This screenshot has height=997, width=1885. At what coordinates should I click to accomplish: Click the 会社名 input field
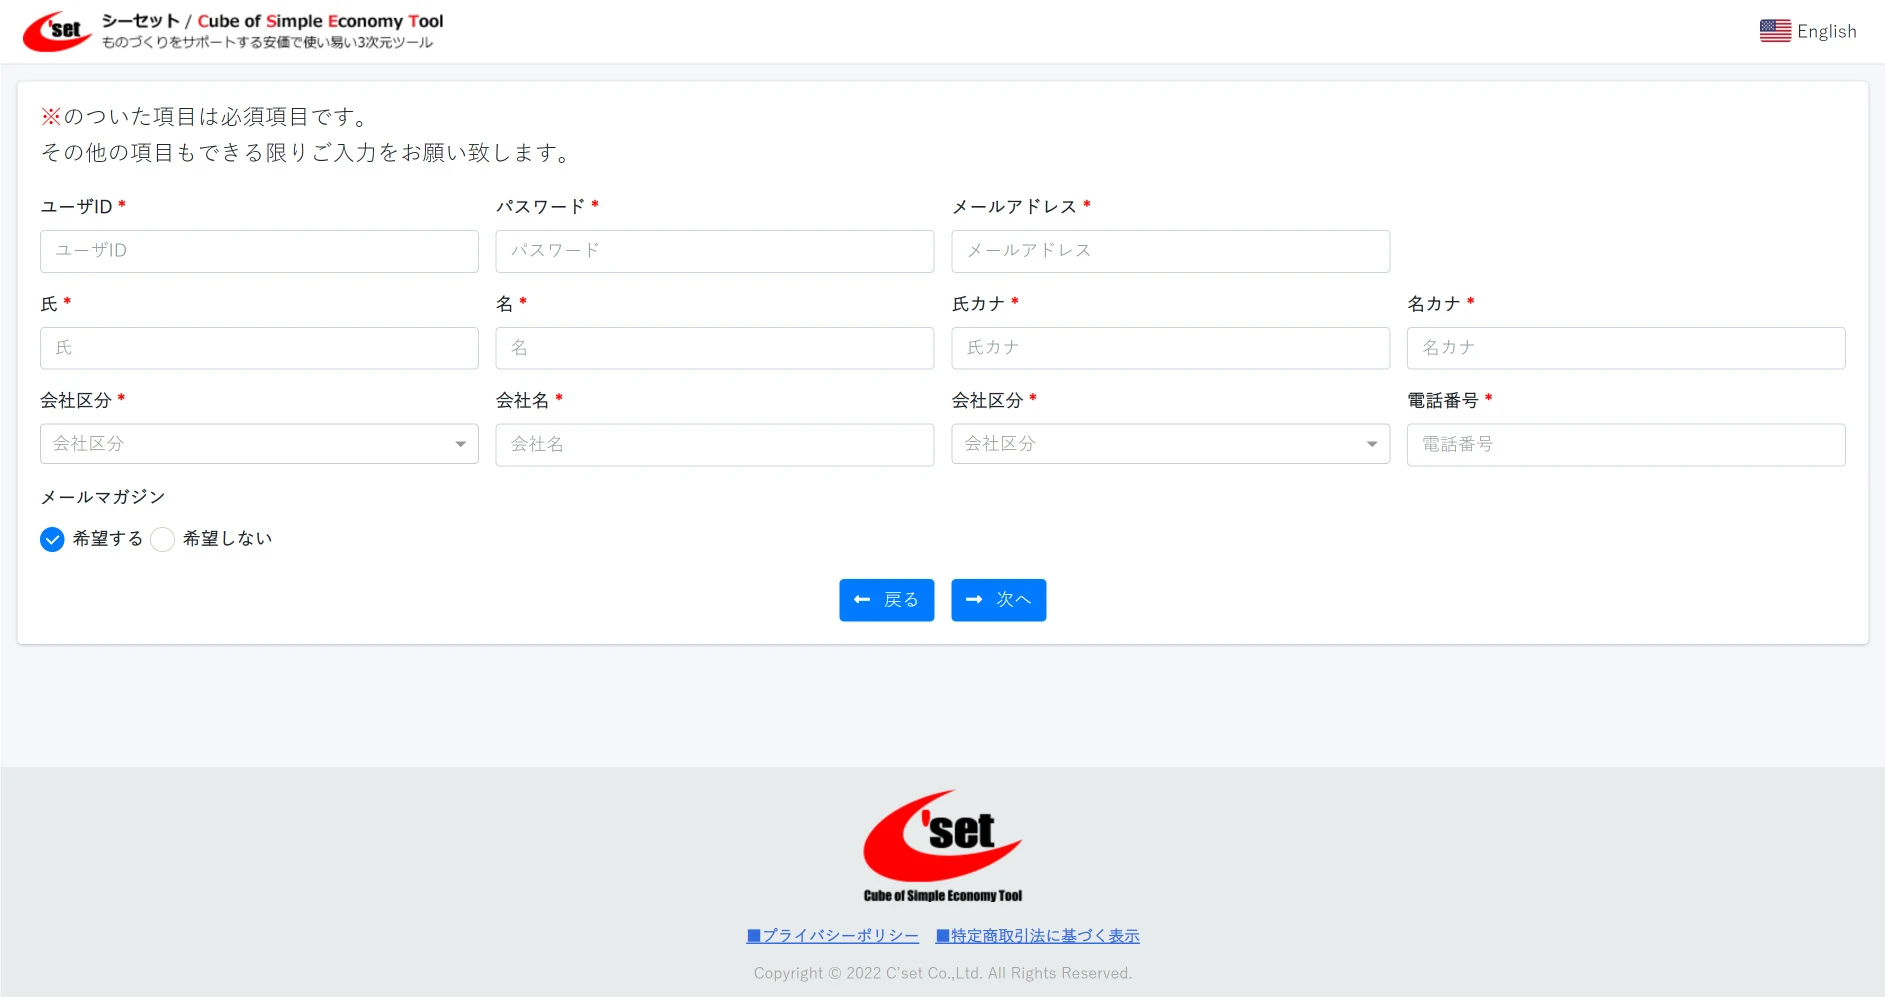(714, 444)
